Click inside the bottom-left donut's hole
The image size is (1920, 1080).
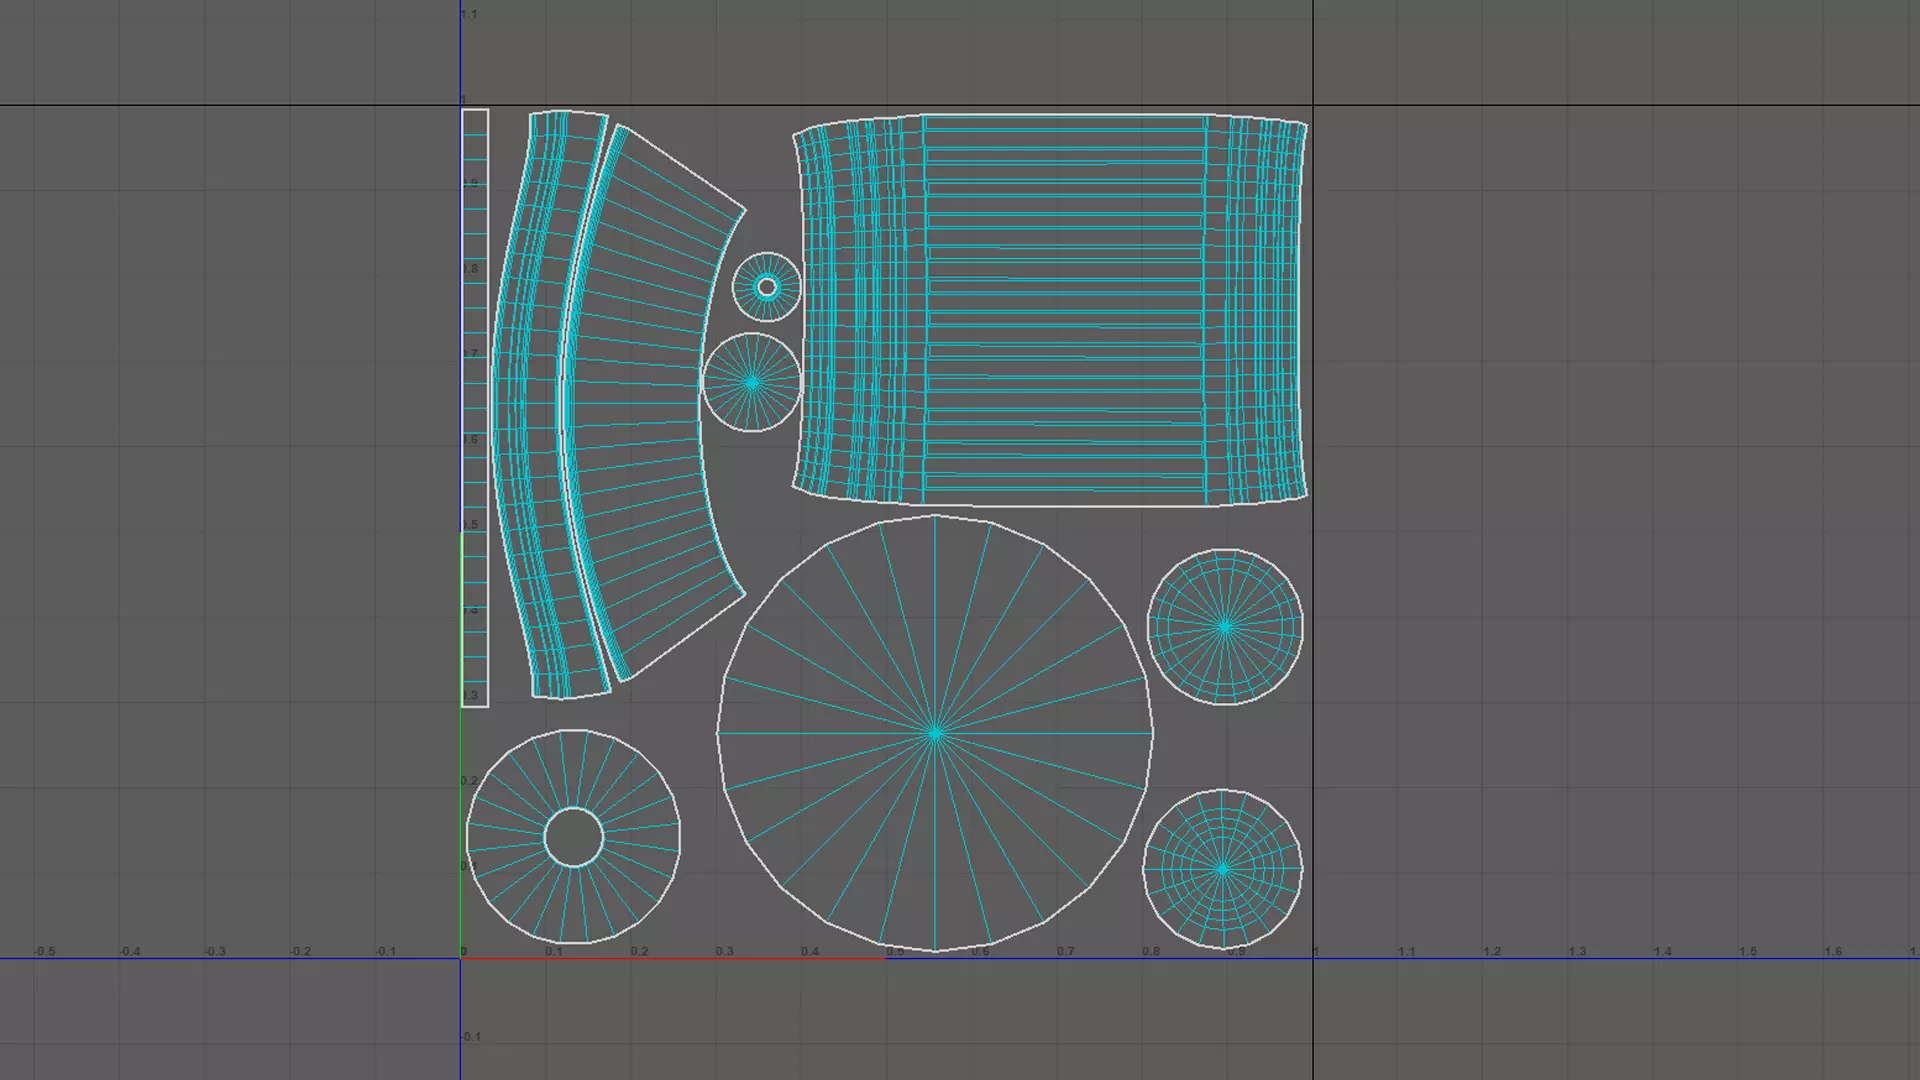click(574, 838)
